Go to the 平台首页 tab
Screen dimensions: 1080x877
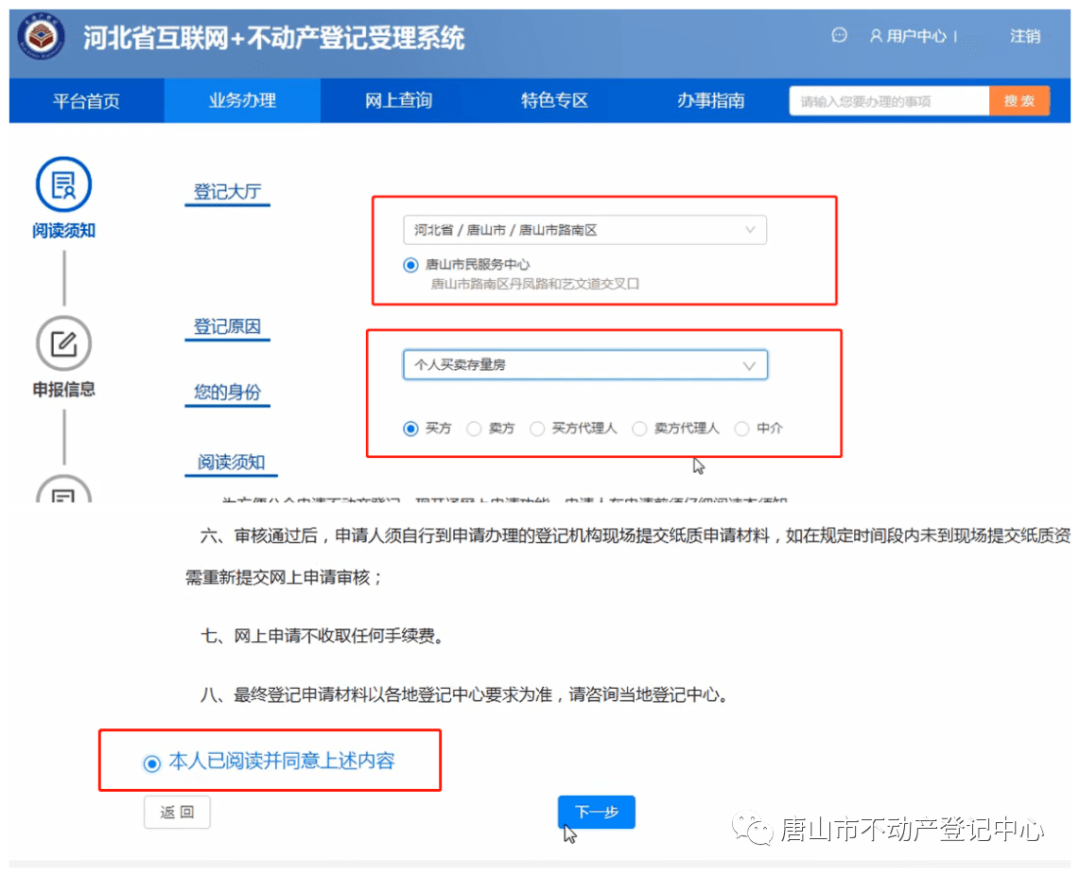tap(85, 100)
